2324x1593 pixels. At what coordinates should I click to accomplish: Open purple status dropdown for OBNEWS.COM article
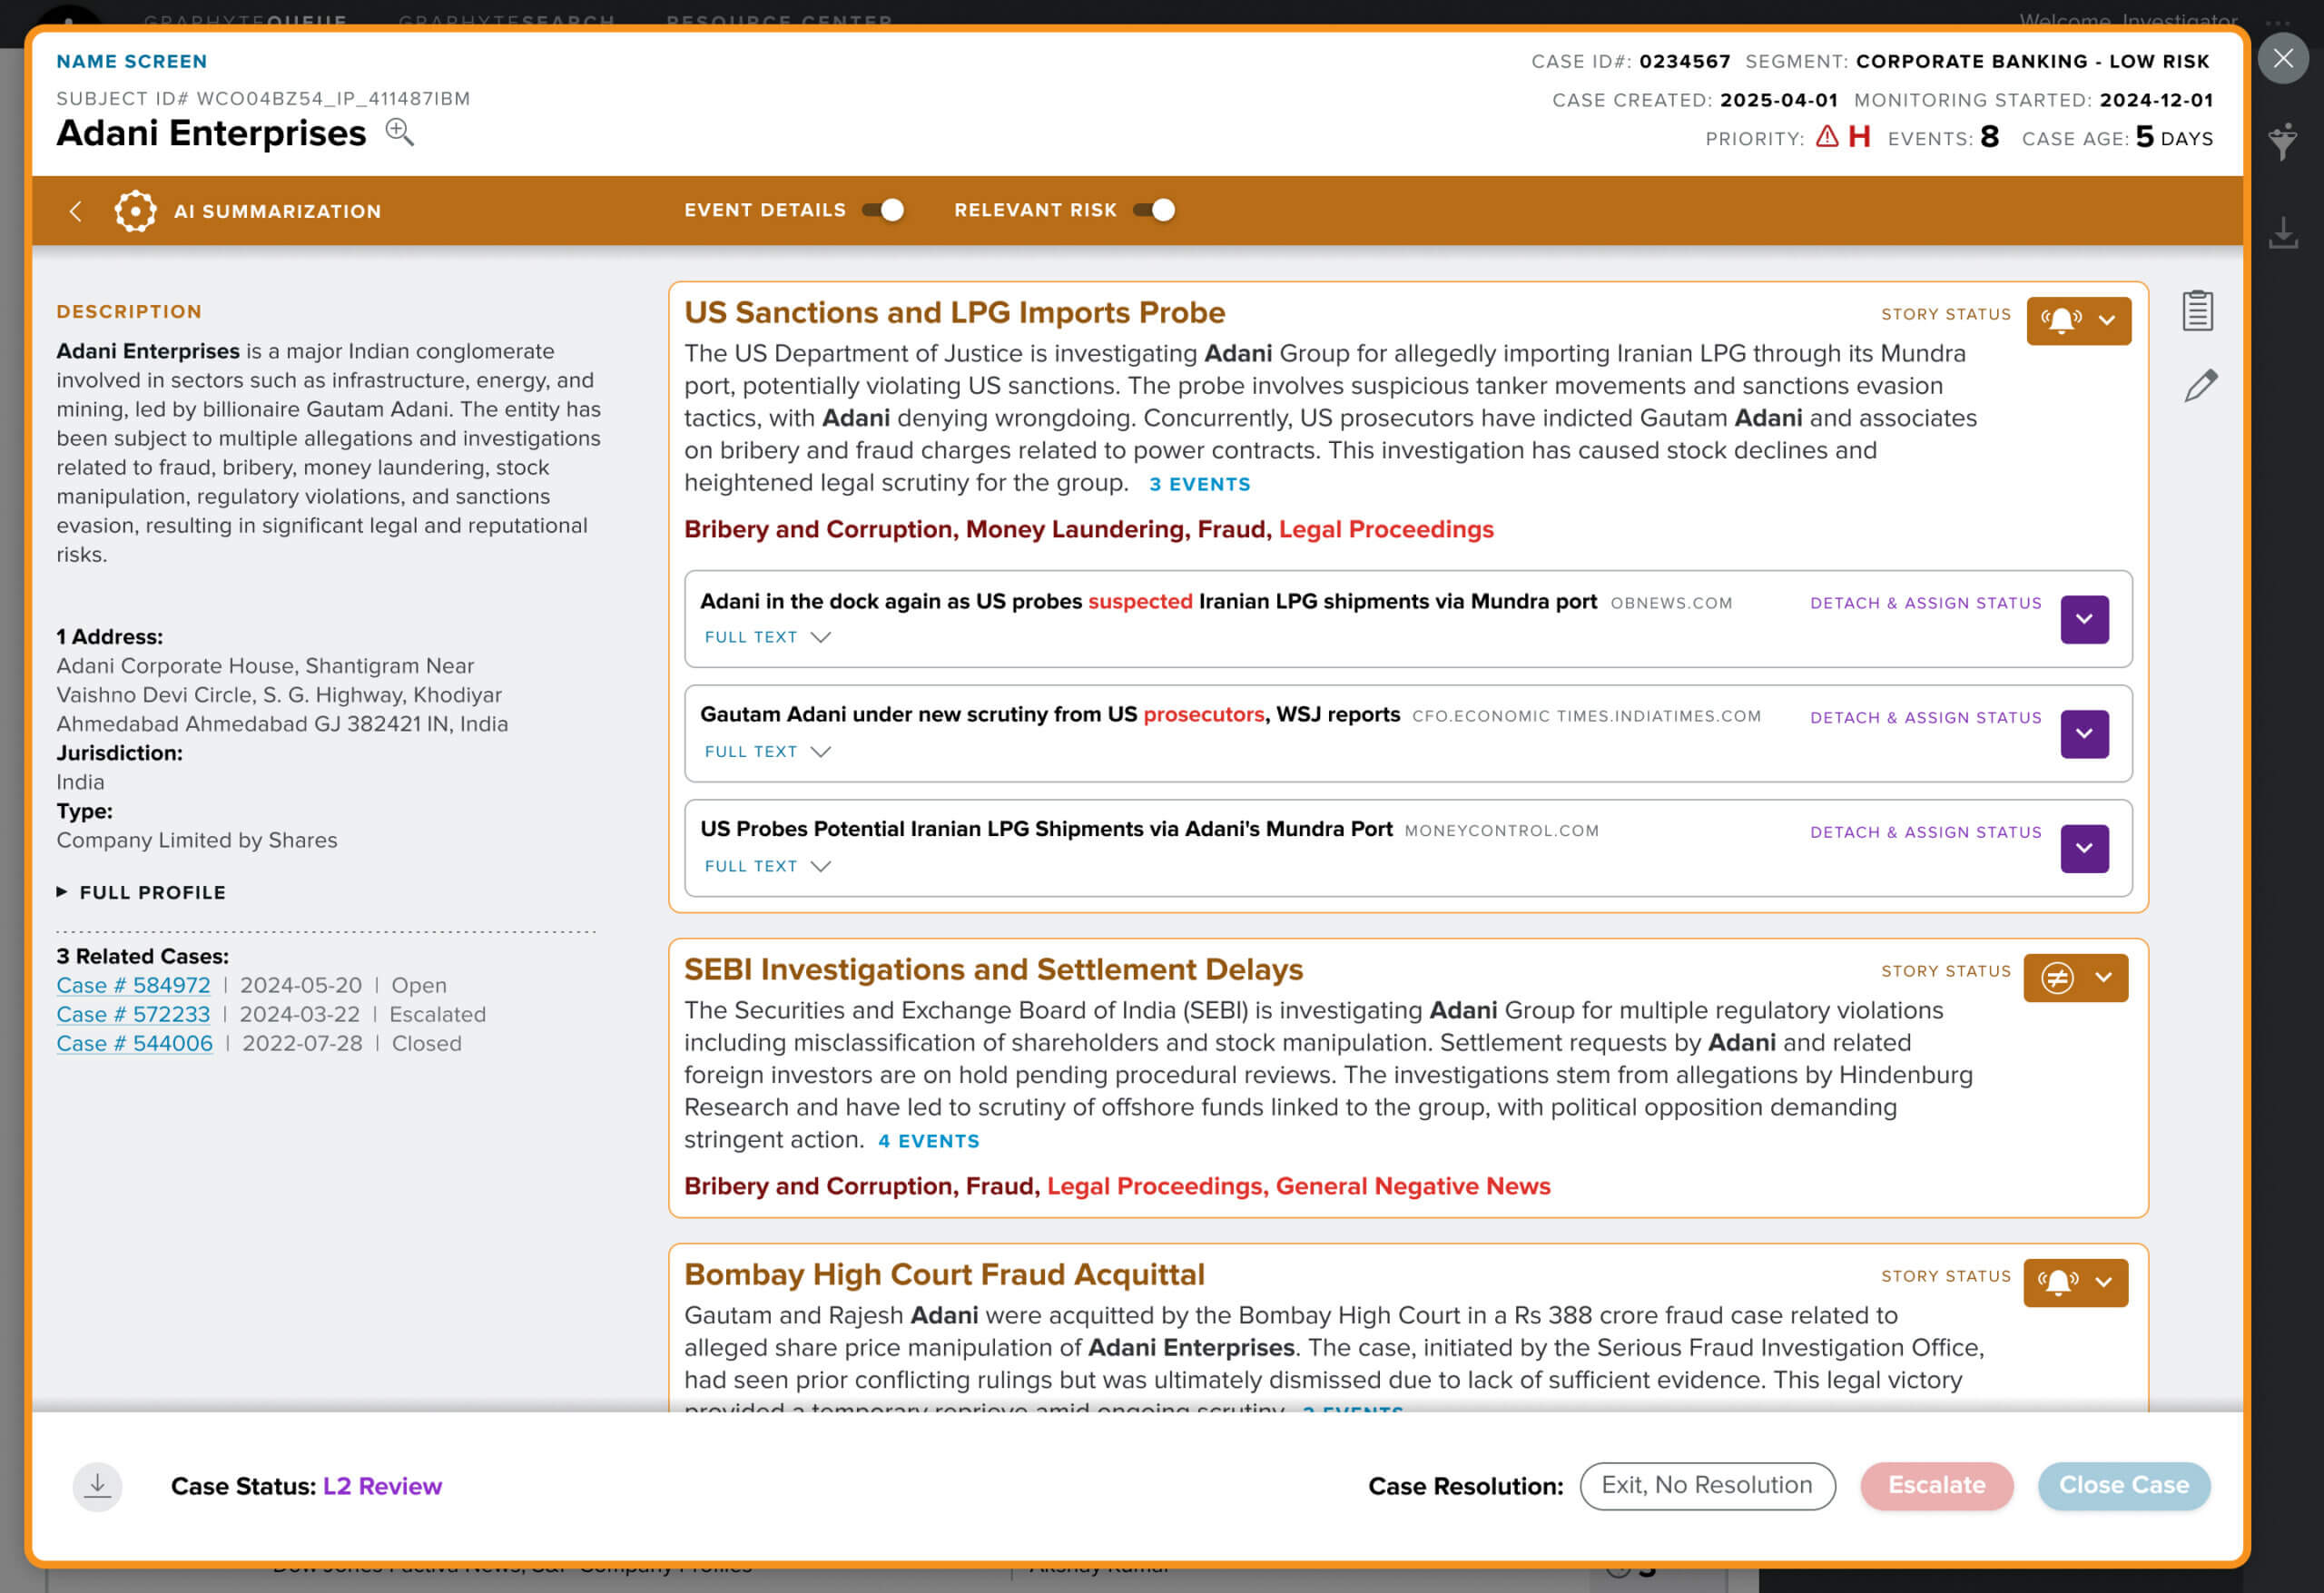(2084, 619)
